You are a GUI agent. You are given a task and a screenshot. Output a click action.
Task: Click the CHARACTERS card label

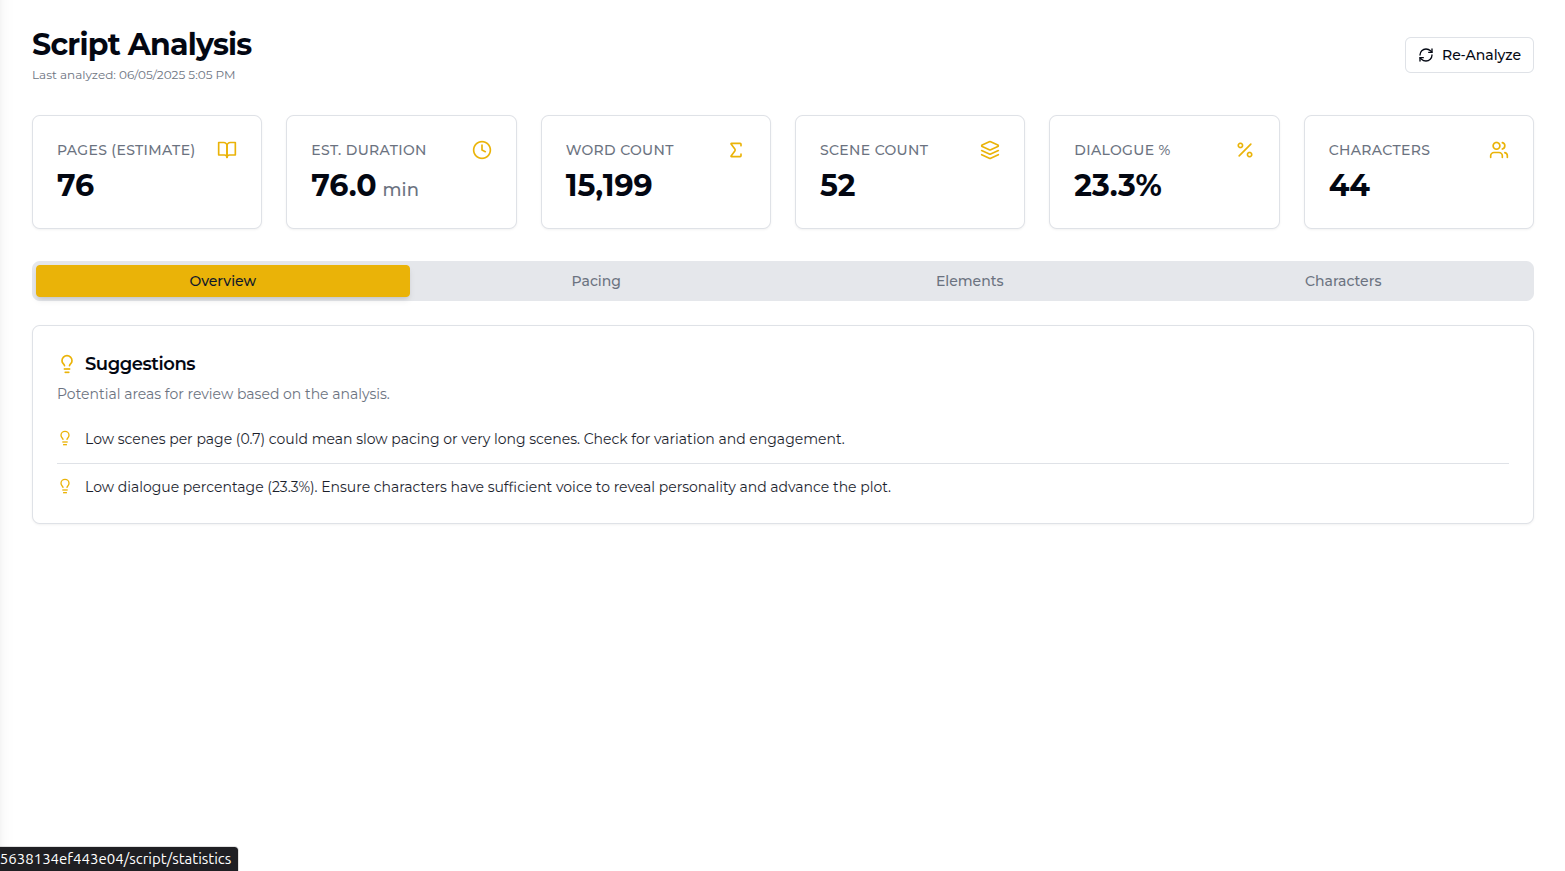pyautogui.click(x=1379, y=150)
